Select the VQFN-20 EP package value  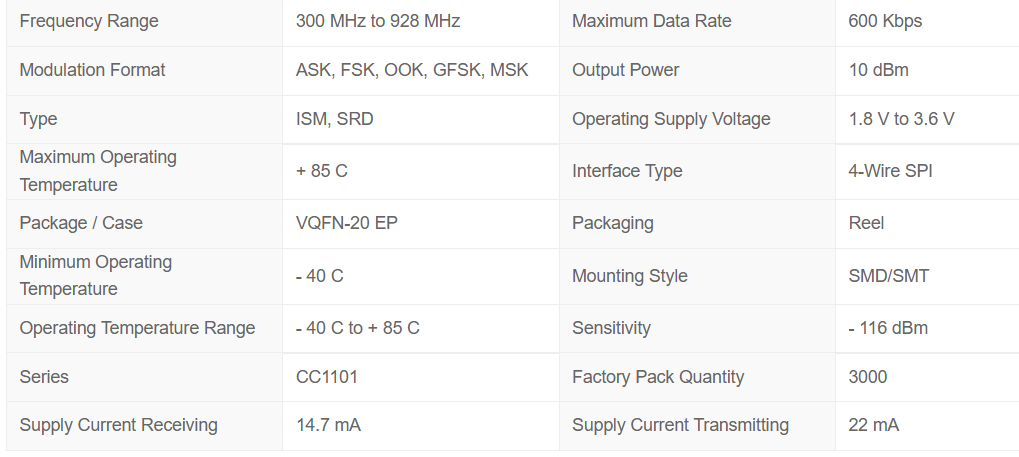[x=346, y=223]
